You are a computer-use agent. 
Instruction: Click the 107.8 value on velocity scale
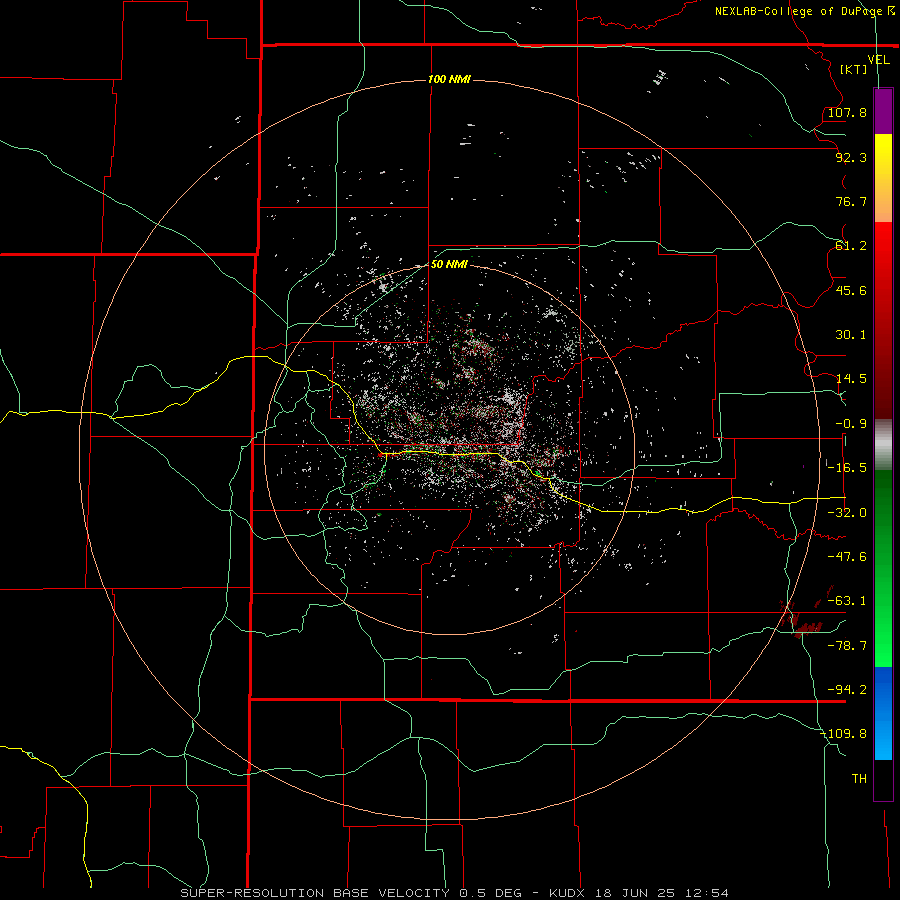point(847,112)
